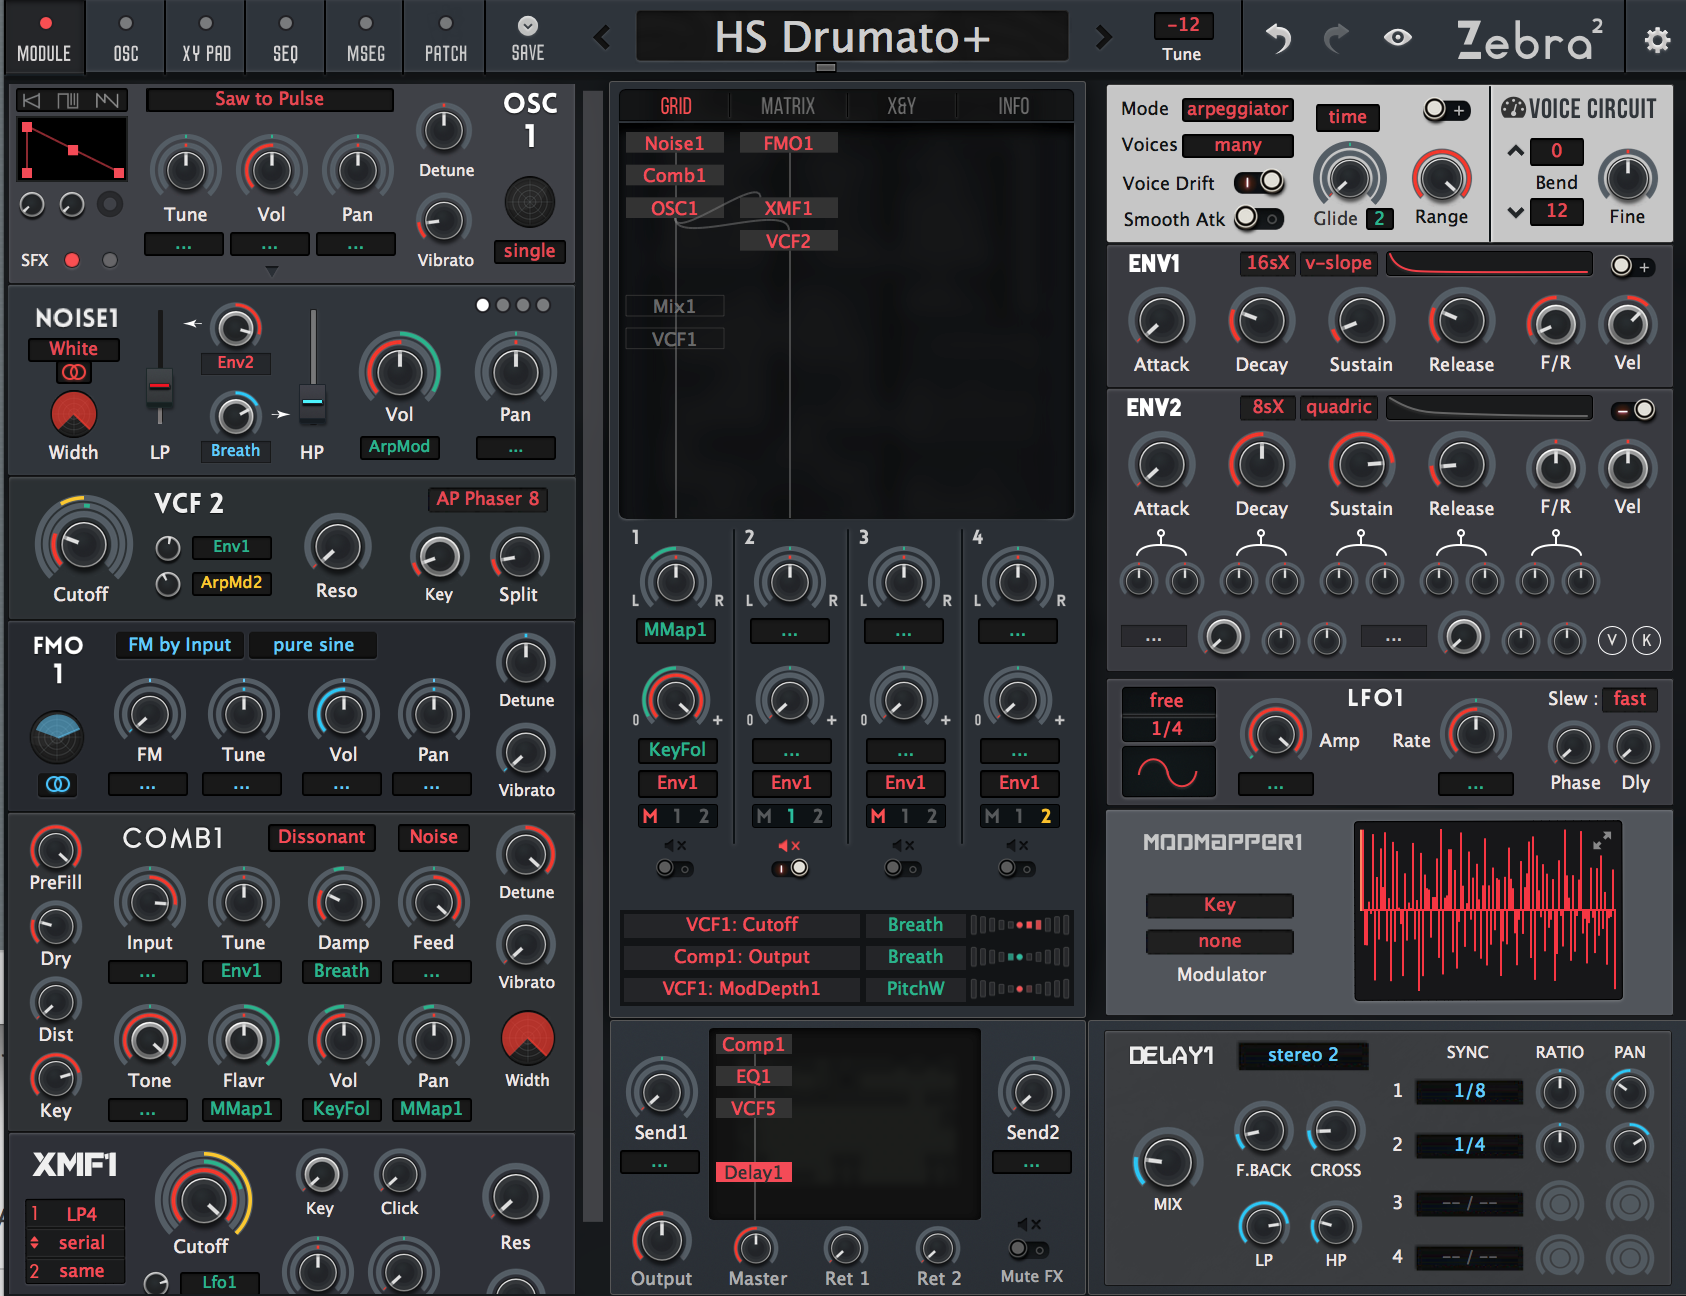Click the Tune value field showing -12
The width and height of the screenshot is (1686, 1296).
point(1182,25)
